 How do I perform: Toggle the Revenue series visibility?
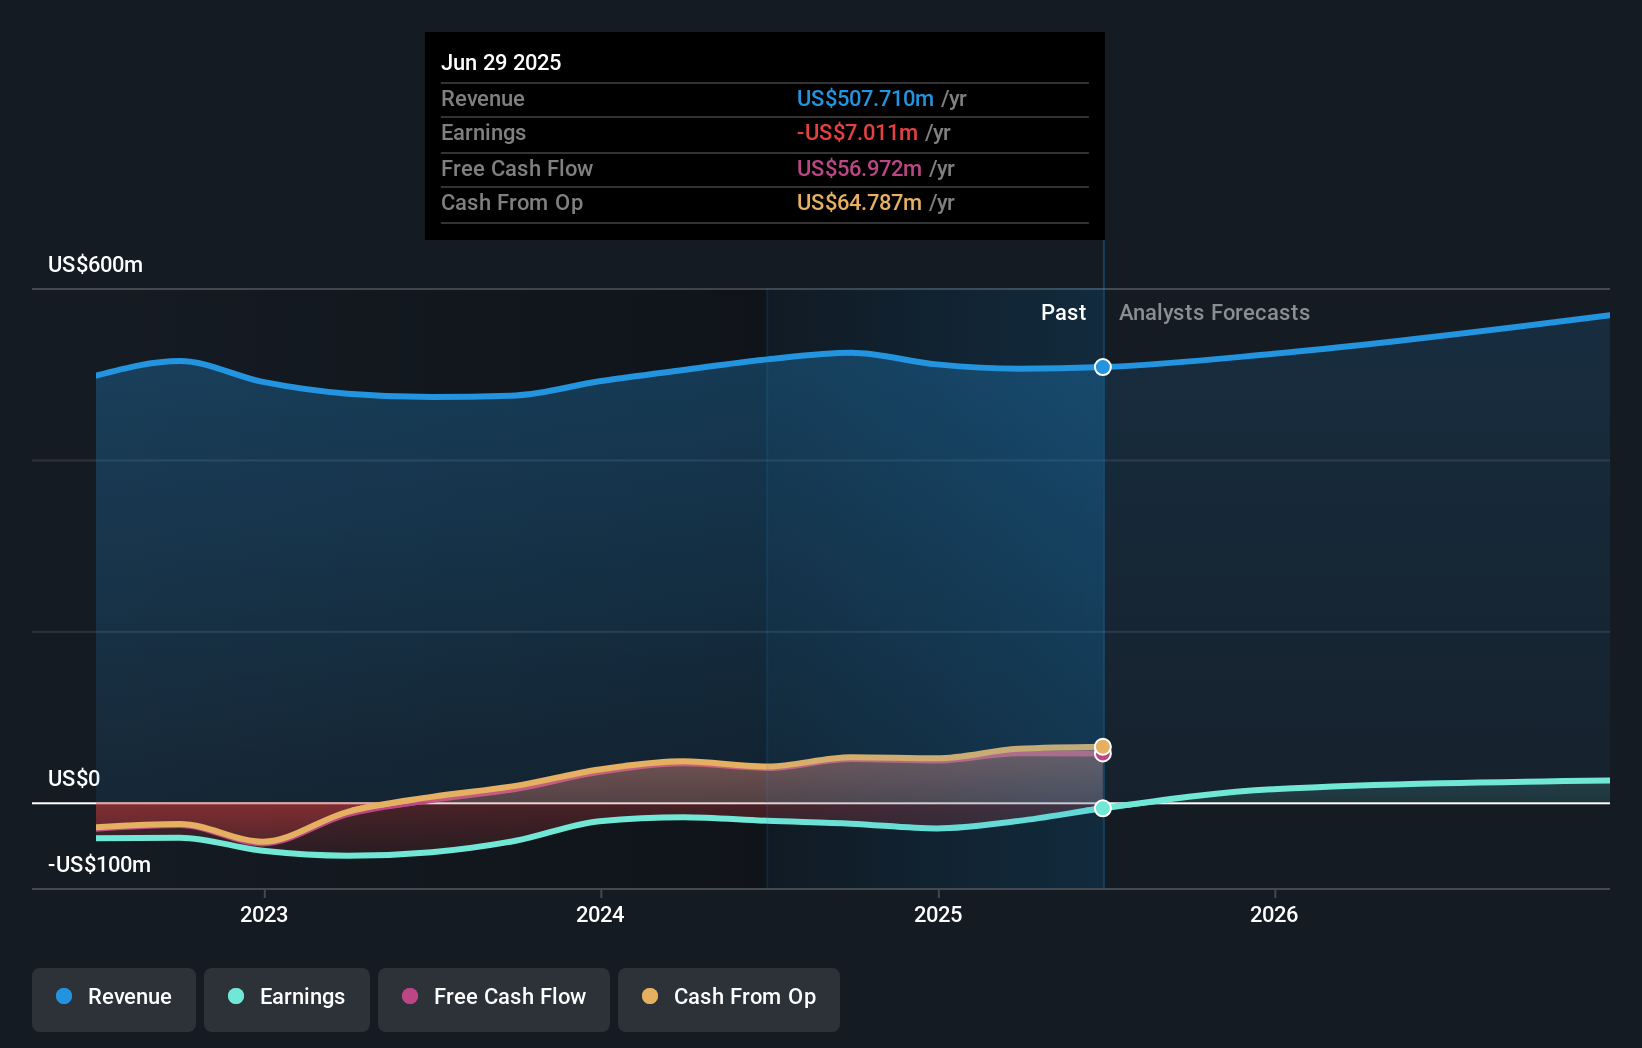tap(113, 997)
